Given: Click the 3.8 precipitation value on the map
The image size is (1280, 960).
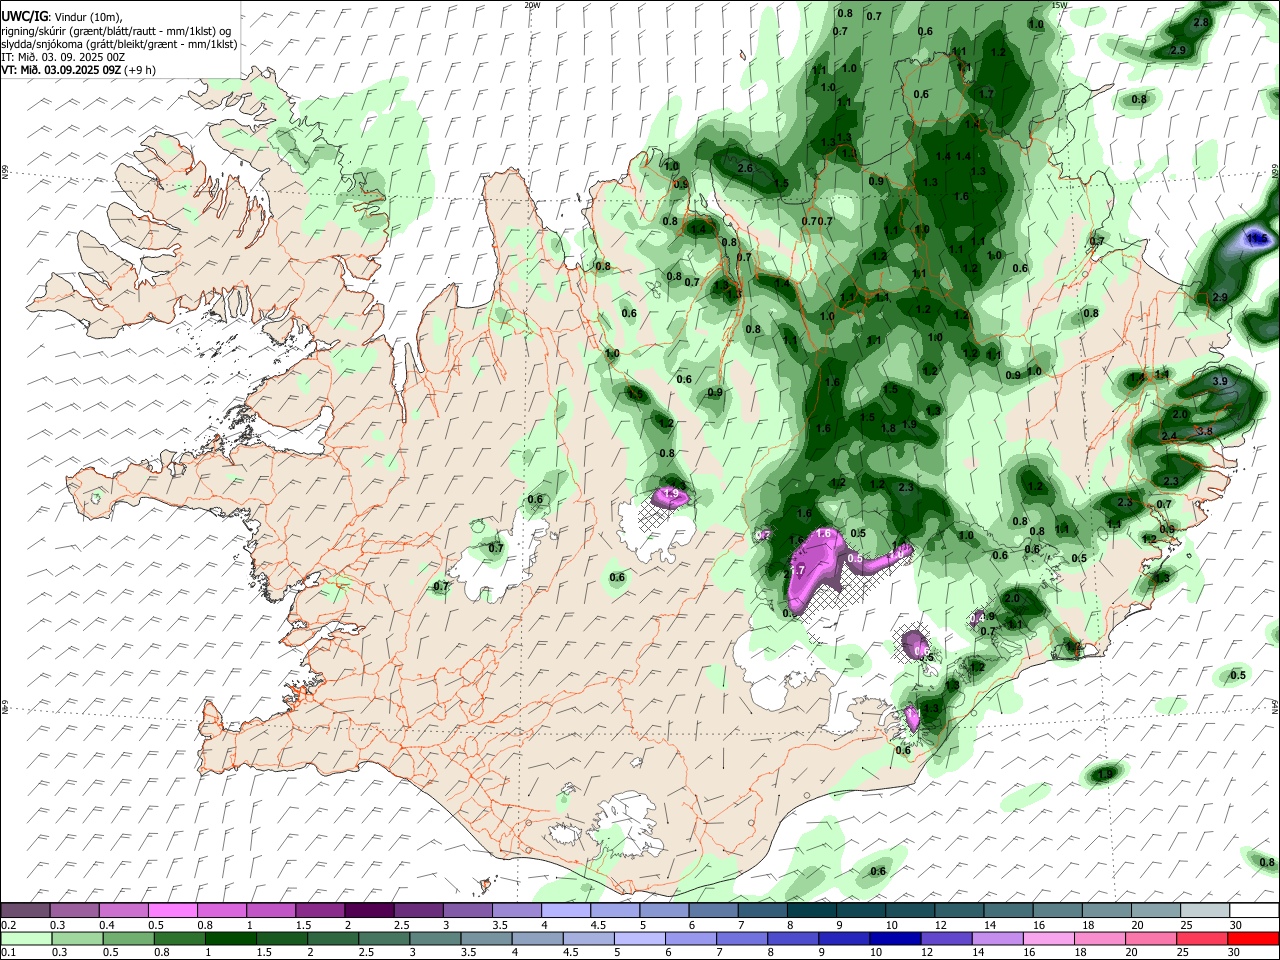Looking at the screenshot, I should click(x=1205, y=432).
